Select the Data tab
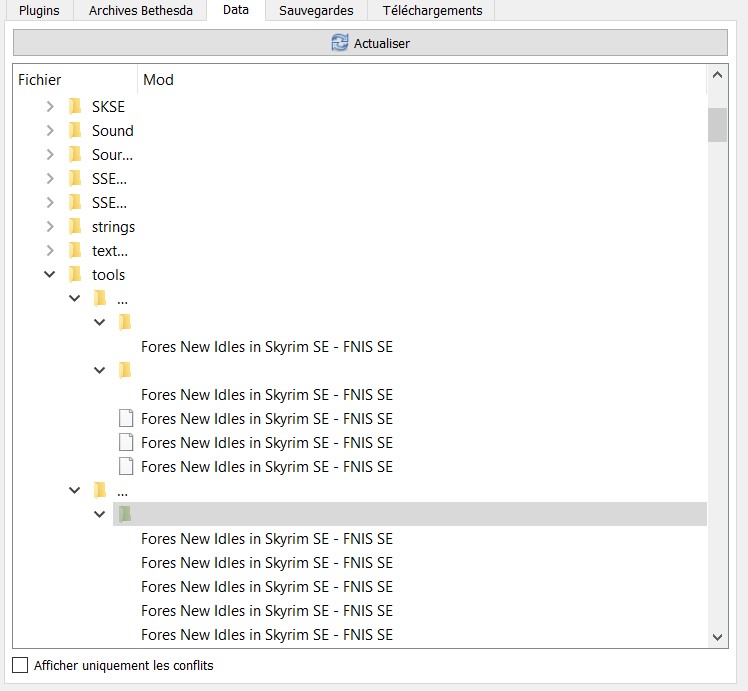The width and height of the screenshot is (748, 691). click(x=236, y=10)
